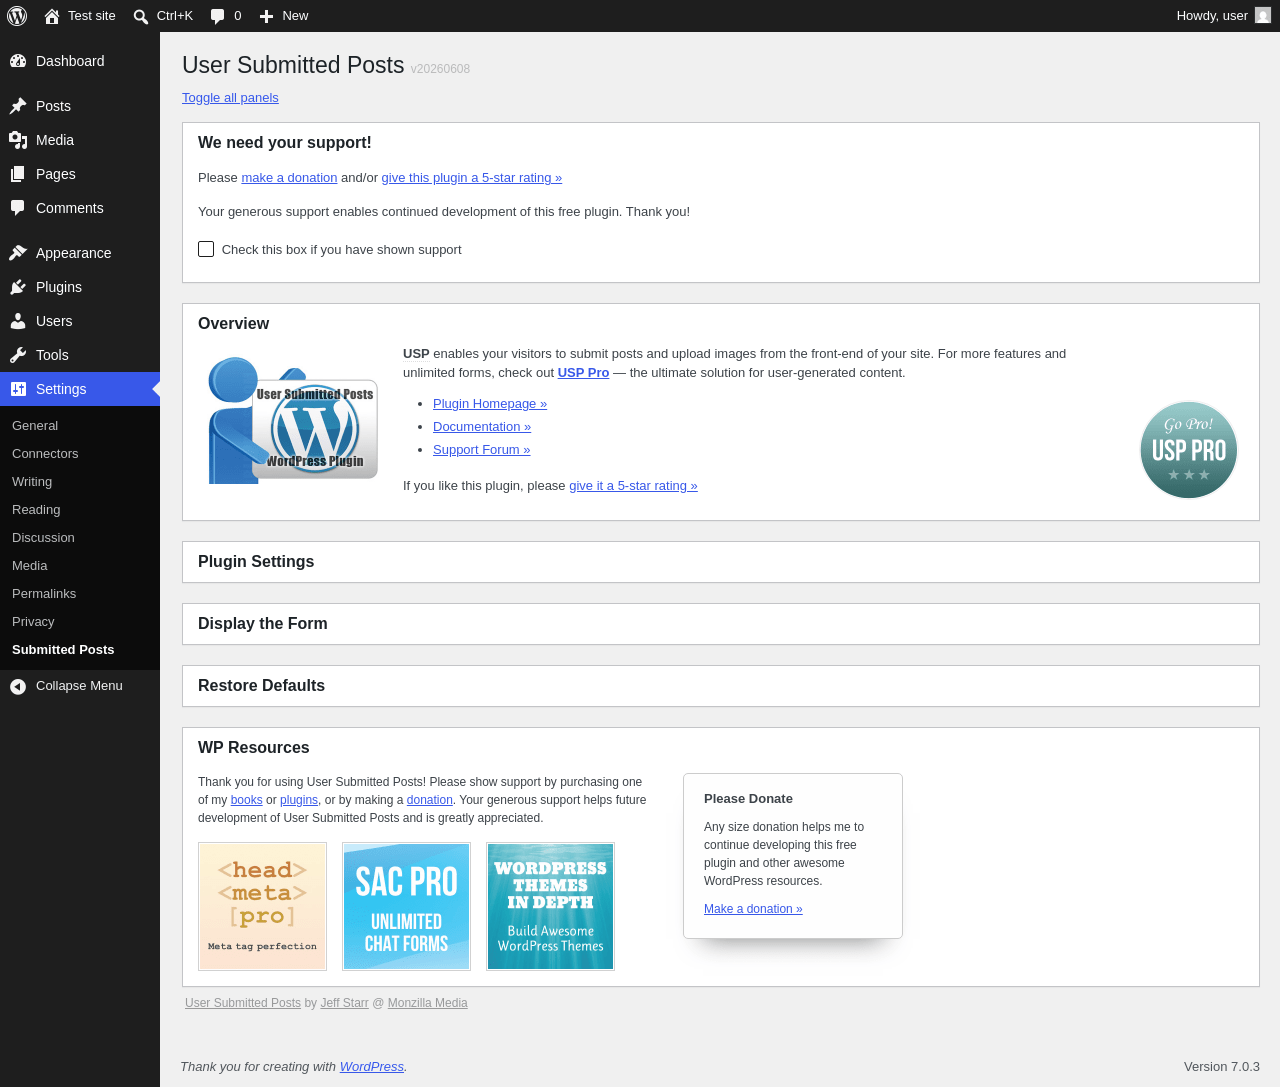
Task: Open the WordPress footer link
Action: click(x=371, y=1067)
